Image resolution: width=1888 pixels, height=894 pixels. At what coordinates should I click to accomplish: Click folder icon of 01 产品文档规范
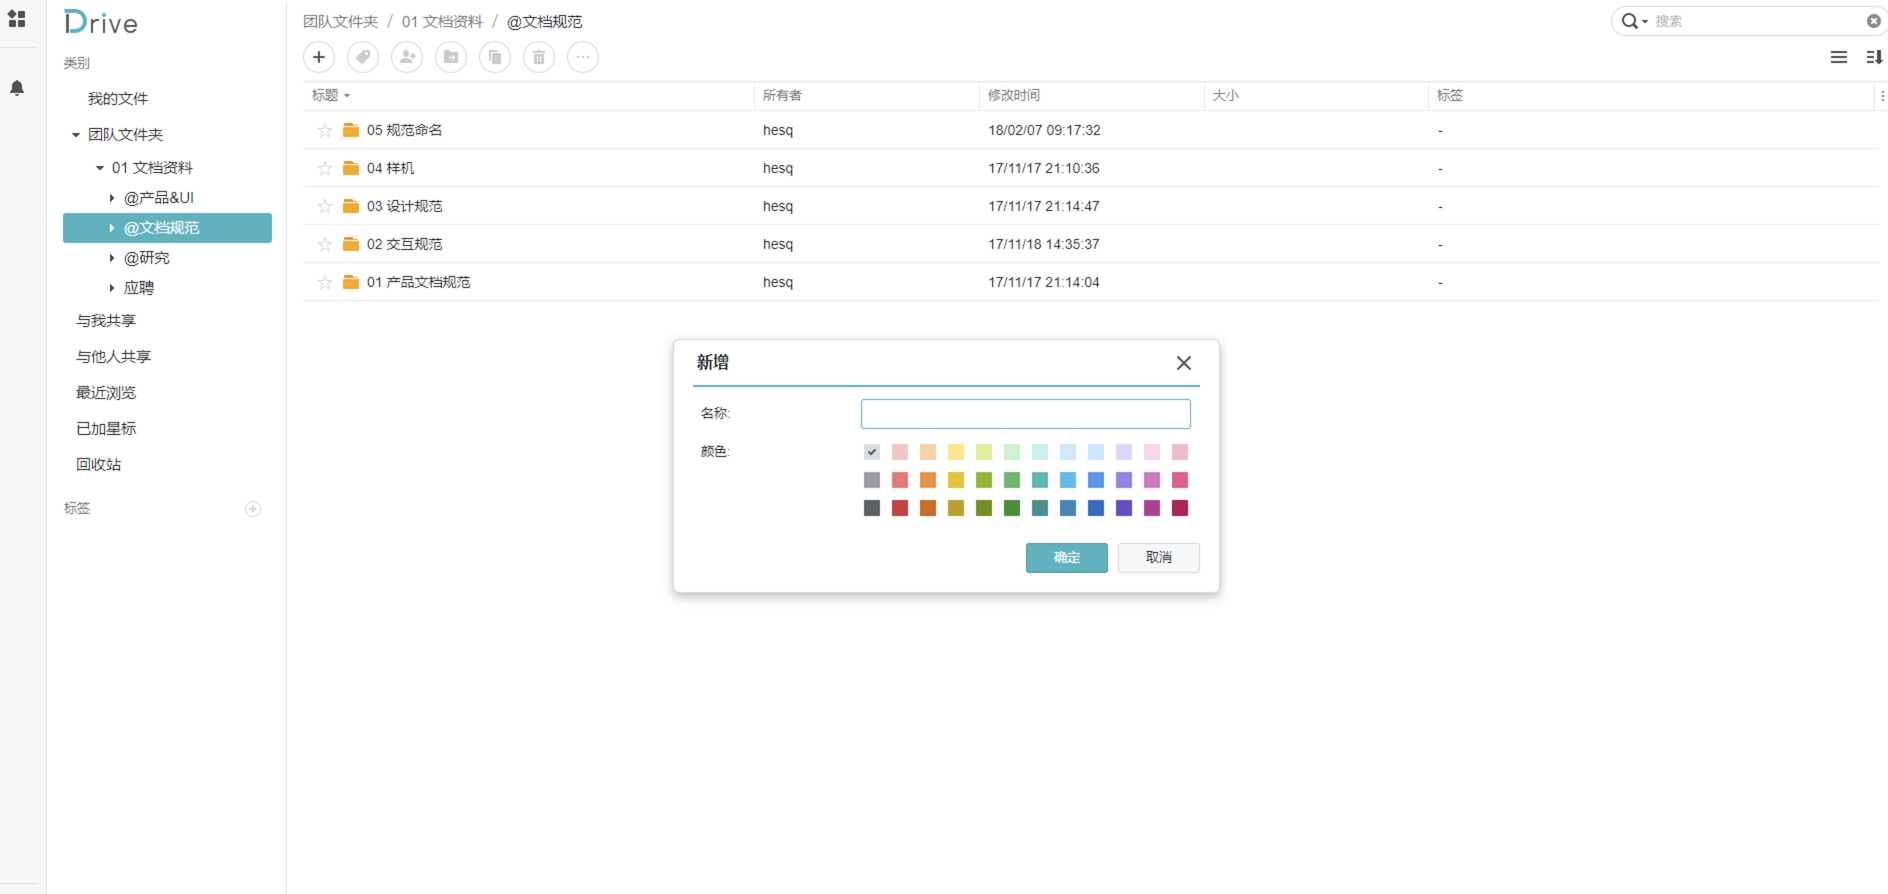pos(351,282)
